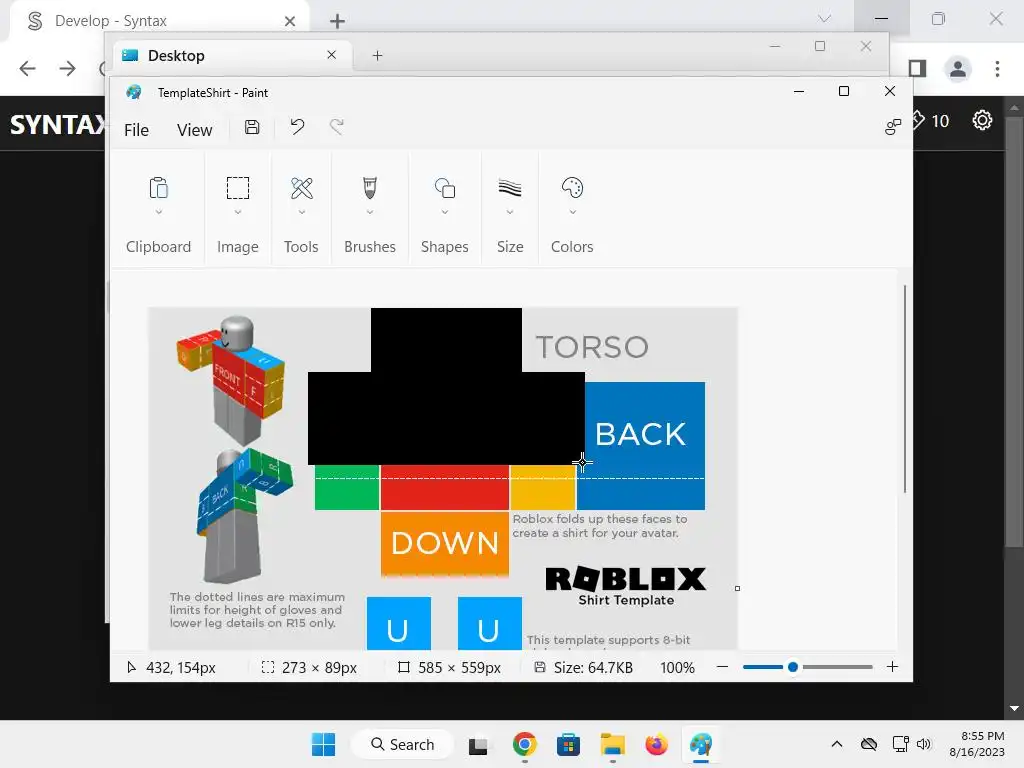
Task: Expand the Tools dropdown chevron
Action: 302,212
